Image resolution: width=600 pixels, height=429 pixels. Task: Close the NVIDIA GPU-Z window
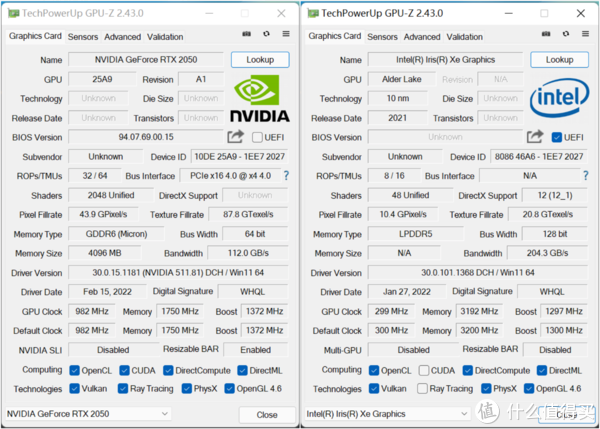[281, 13]
